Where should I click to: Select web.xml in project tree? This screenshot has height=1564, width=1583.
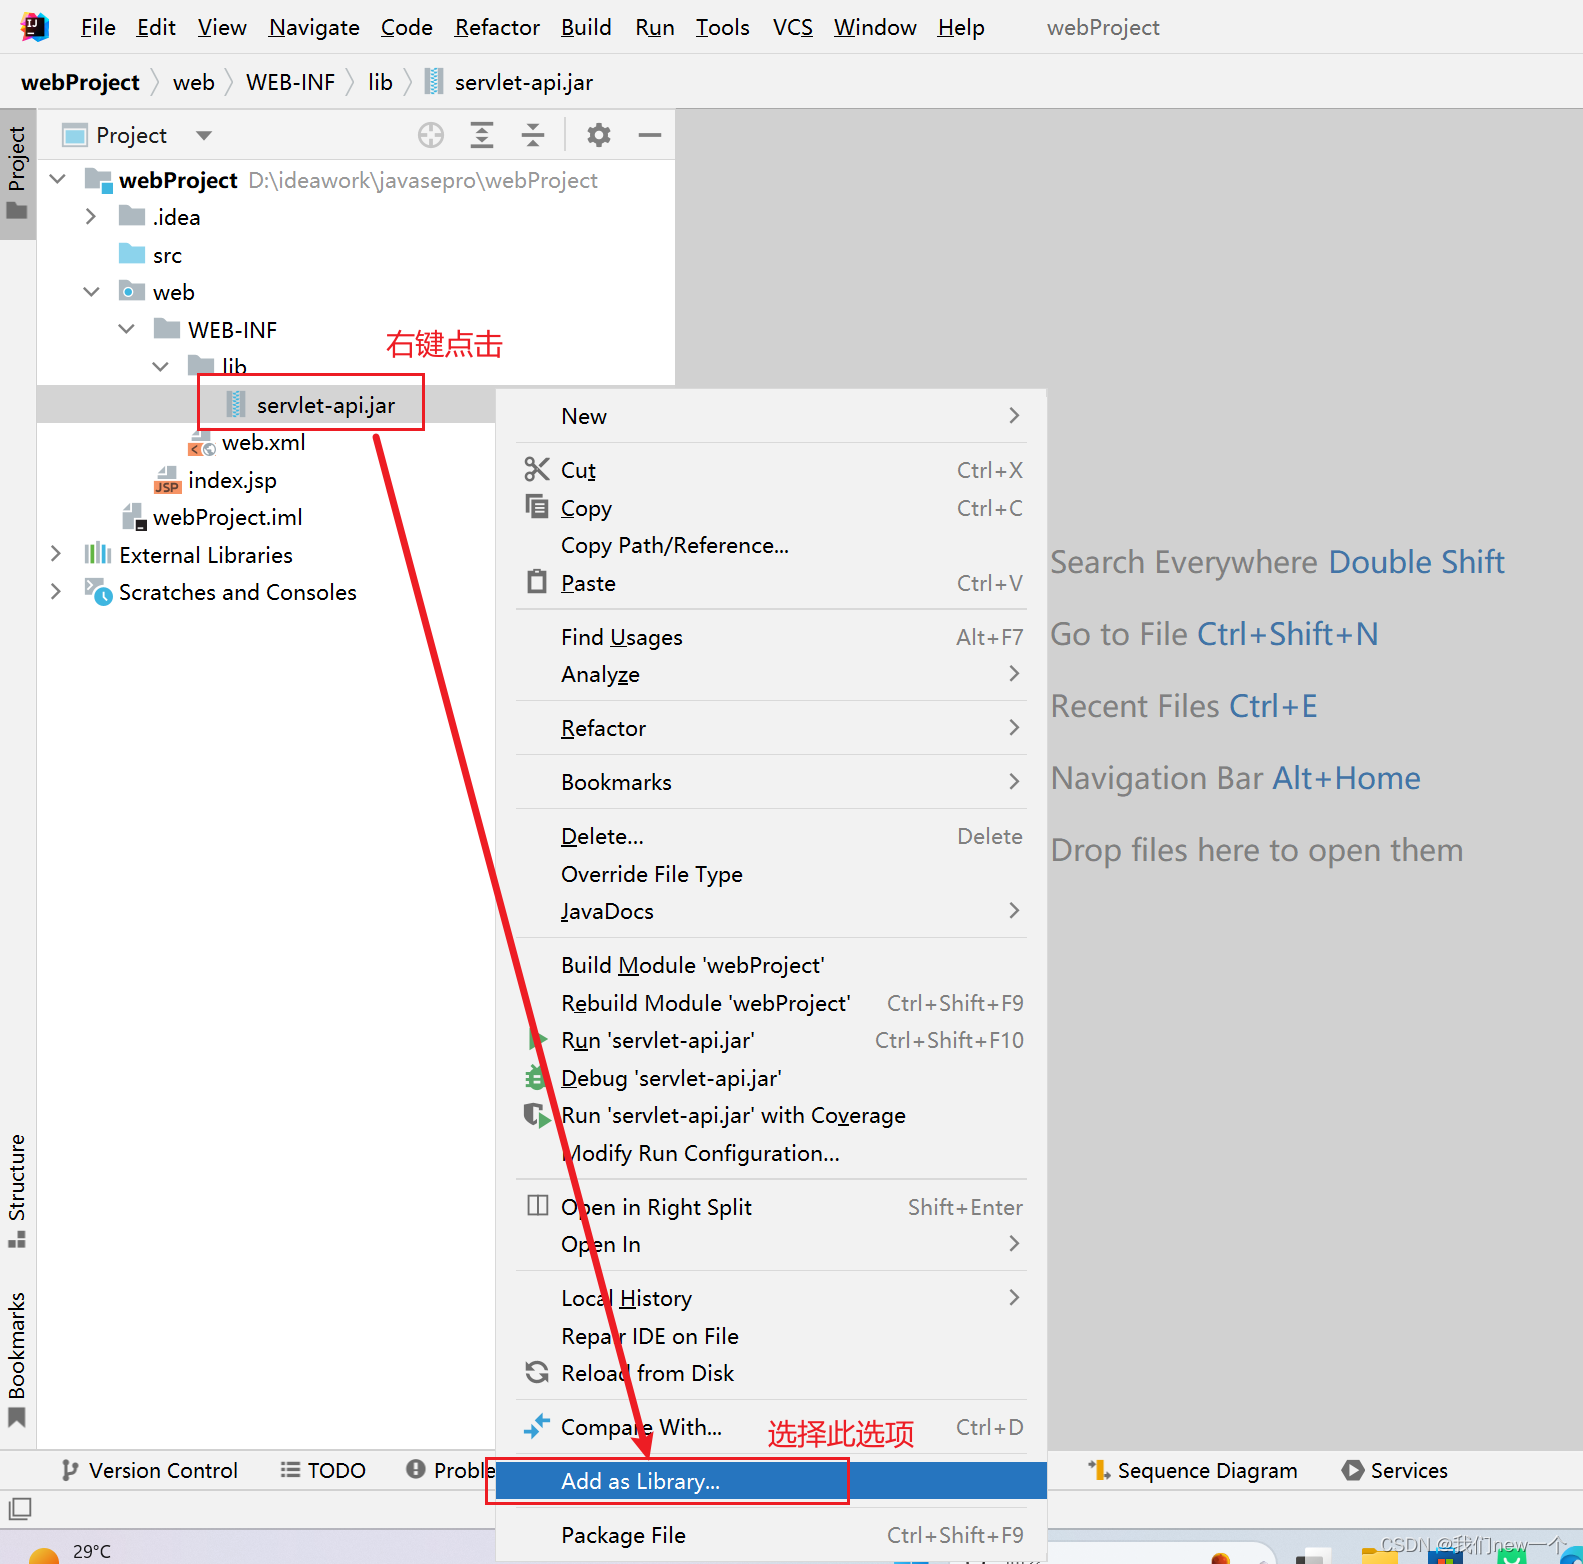(264, 442)
